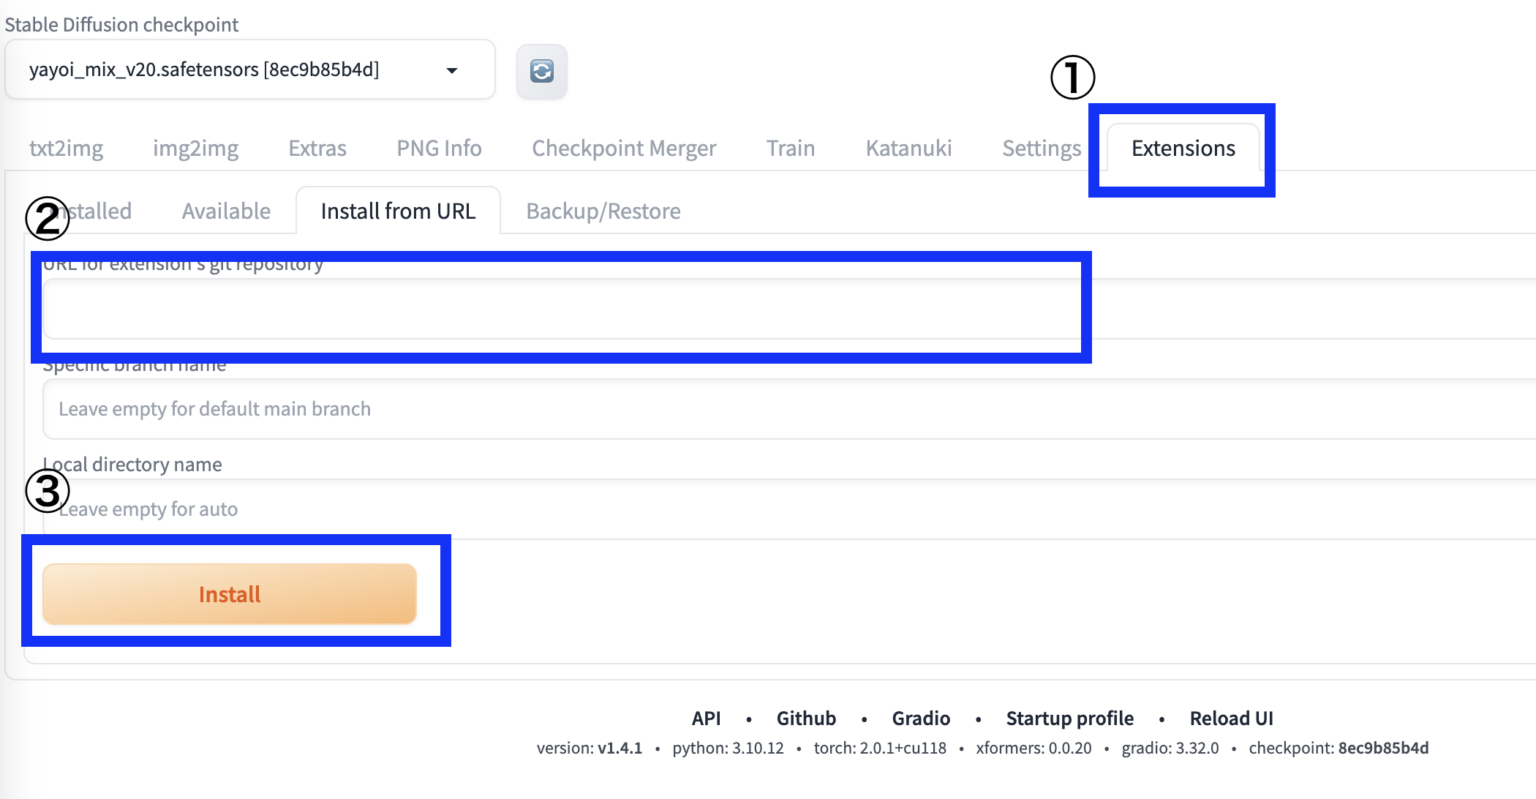Image resolution: width=1536 pixels, height=799 pixels.
Task: Open the Checkpoint Merger tab
Action: click(623, 148)
